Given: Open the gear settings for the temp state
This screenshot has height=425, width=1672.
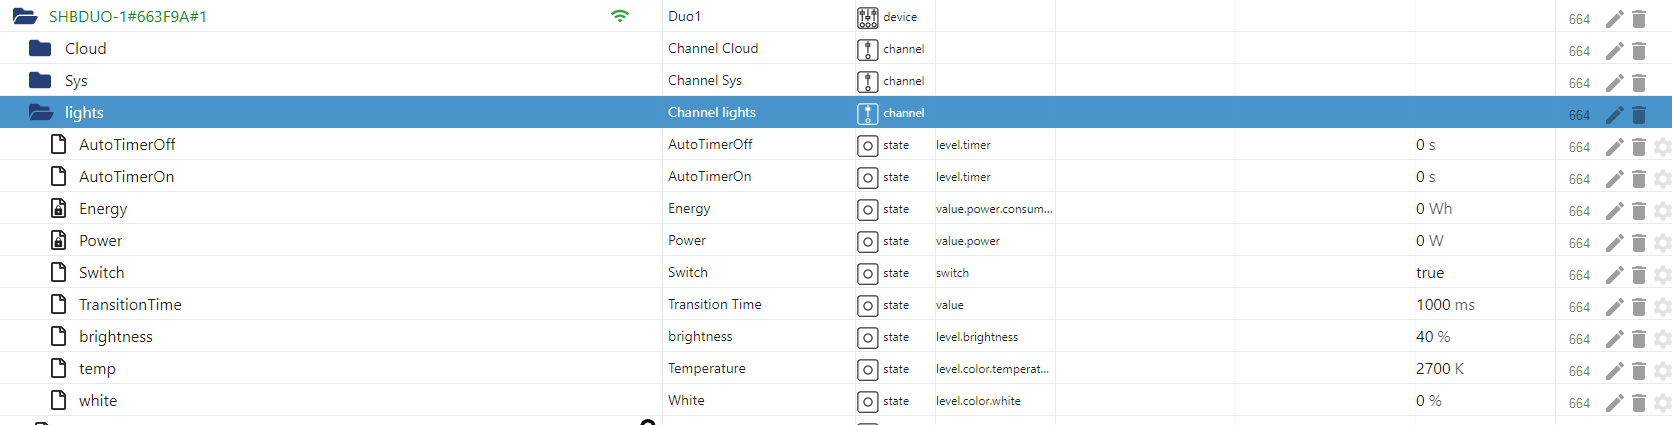Looking at the screenshot, I should [x=1662, y=370].
